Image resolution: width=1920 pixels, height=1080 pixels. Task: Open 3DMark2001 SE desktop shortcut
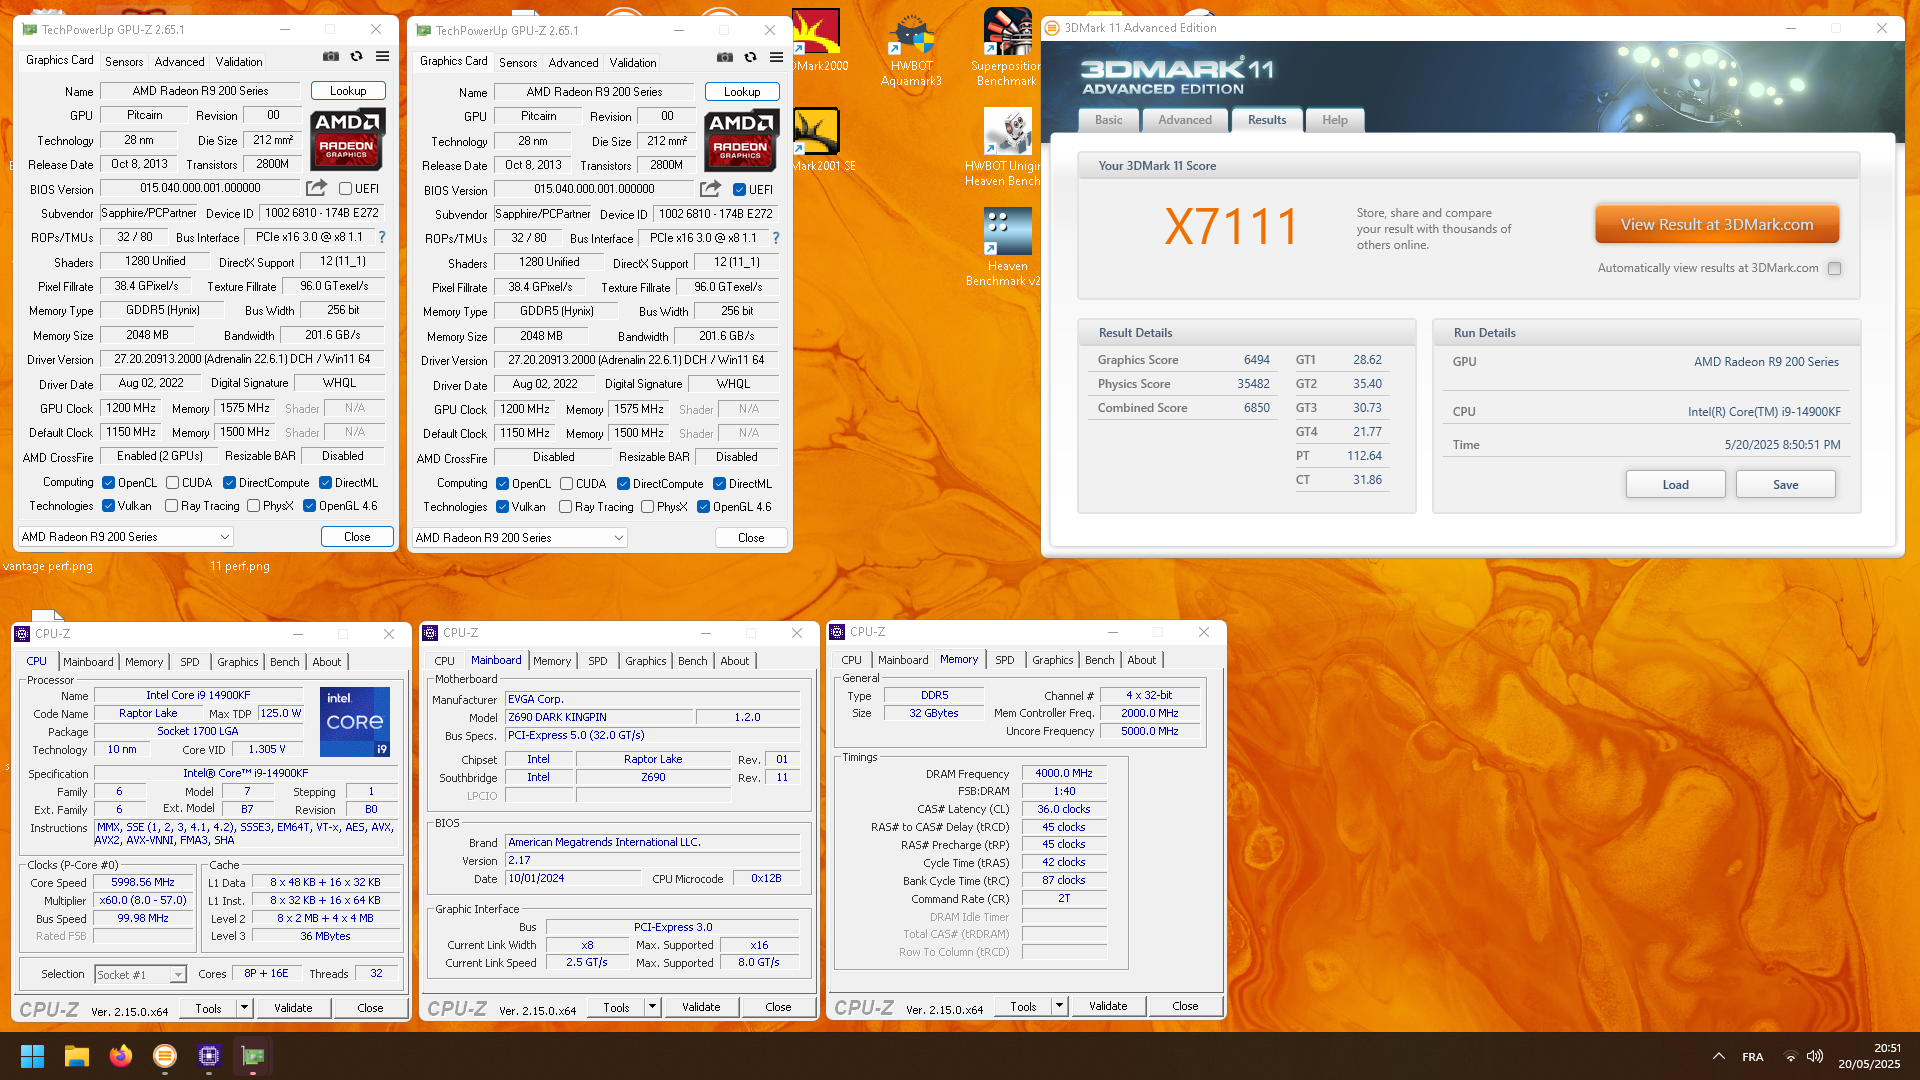pyautogui.click(x=818, y=140)
